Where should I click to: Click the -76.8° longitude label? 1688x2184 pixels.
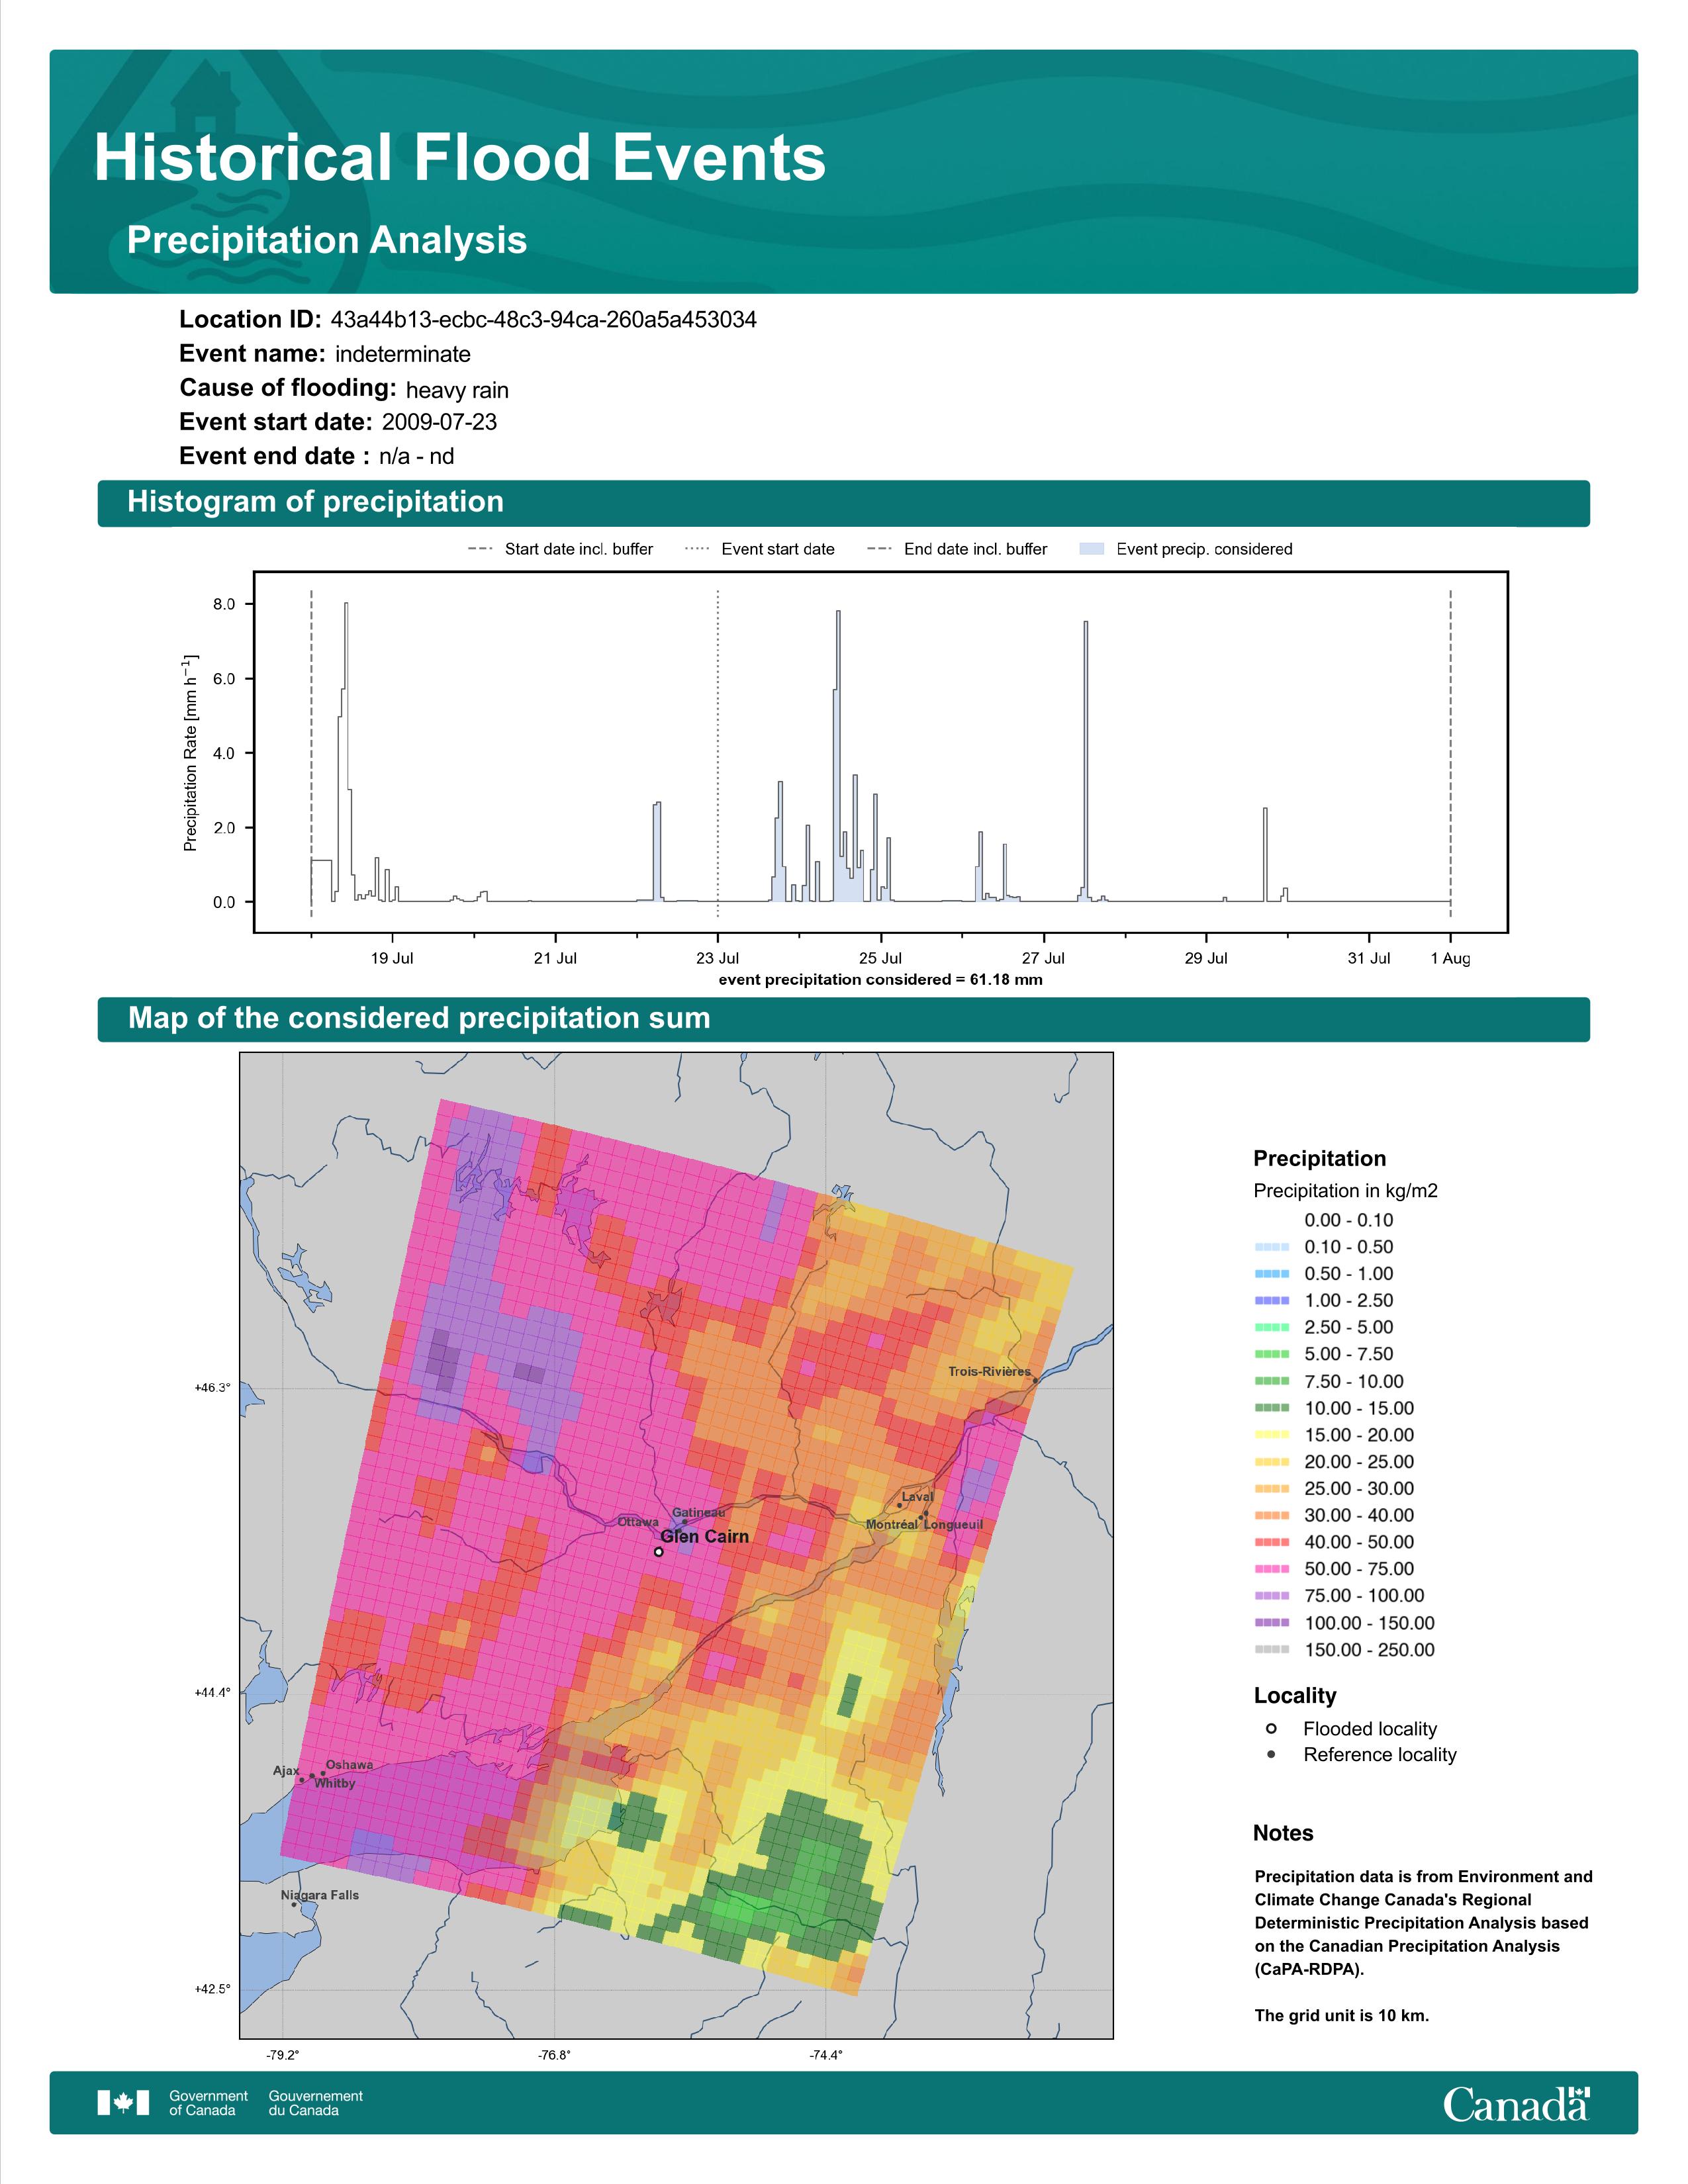pos(554,2055)
